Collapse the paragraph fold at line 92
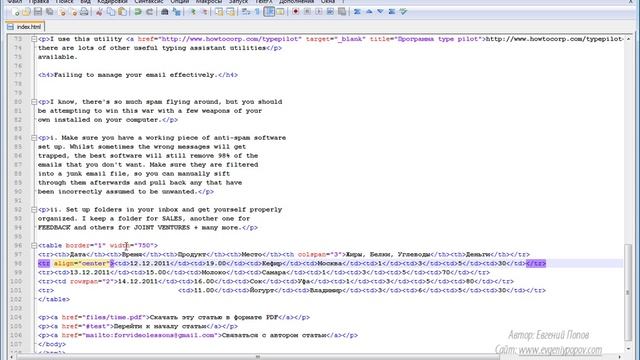This screenshot has height=360, width=640. (x=34, y=210)
